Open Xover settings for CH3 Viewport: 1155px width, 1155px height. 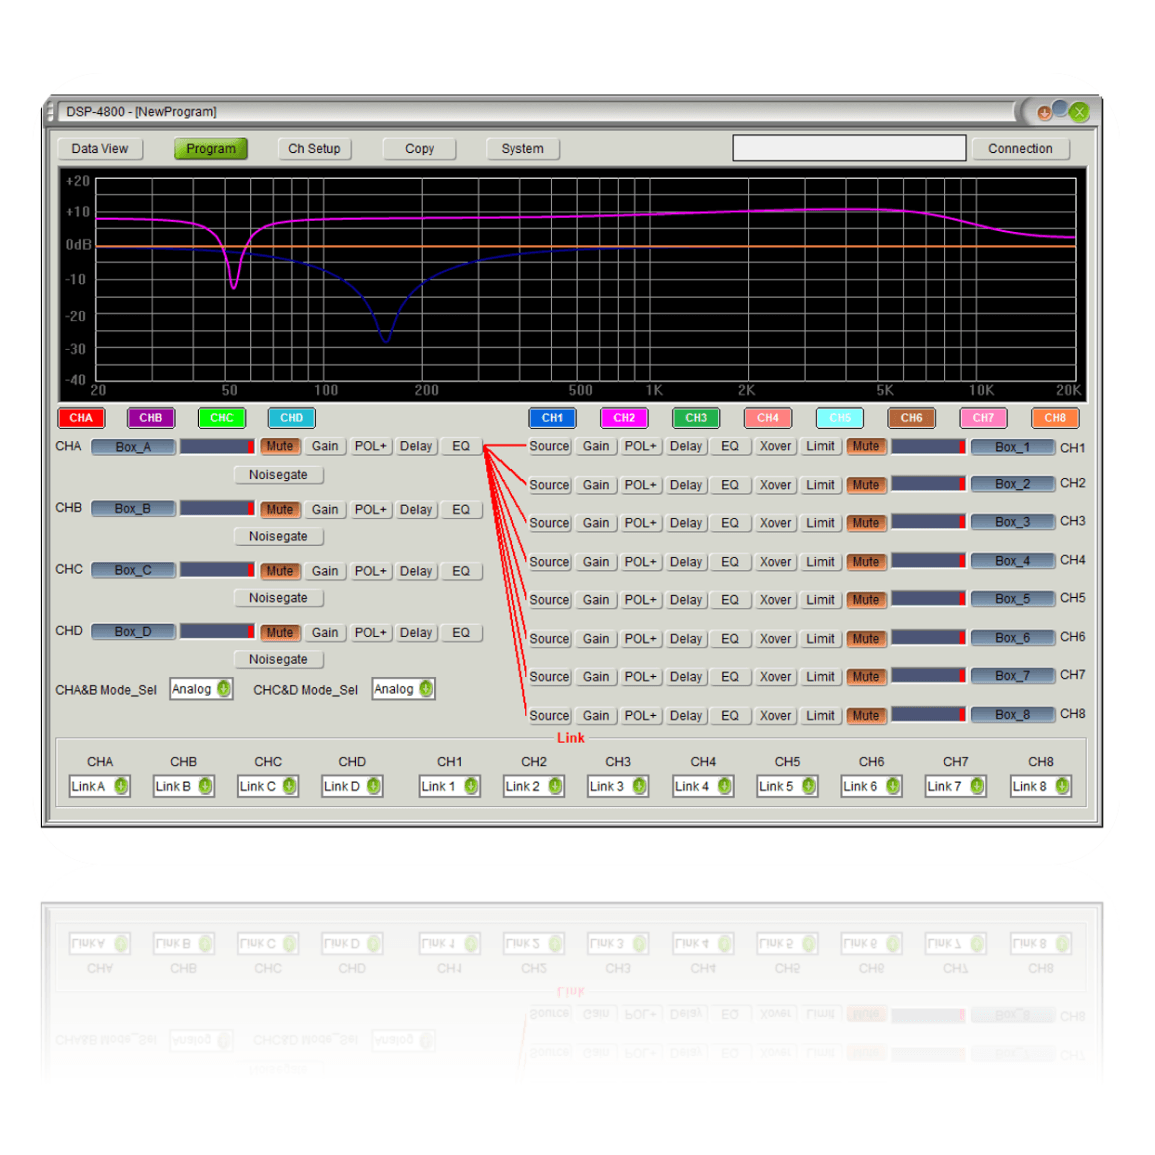click(x=775, y=523)
